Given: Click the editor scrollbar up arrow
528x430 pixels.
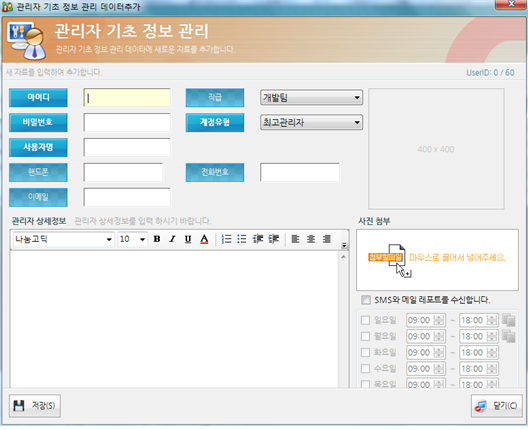Looking at the screenshot, I should click(x=343, y=257).
